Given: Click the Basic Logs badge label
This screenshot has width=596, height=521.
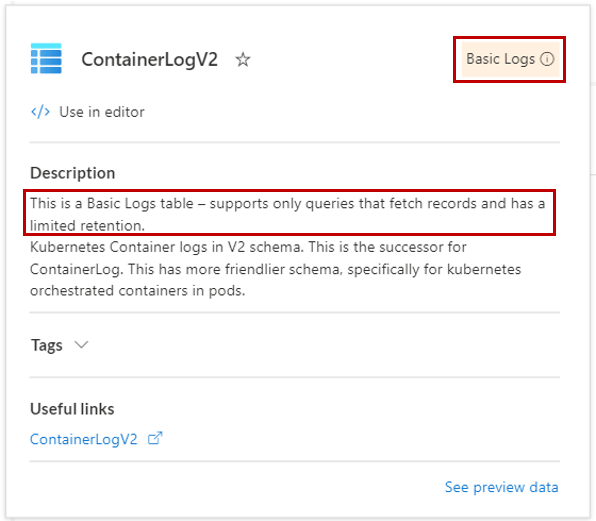Looking at the screenshot, I should point(500,59).
